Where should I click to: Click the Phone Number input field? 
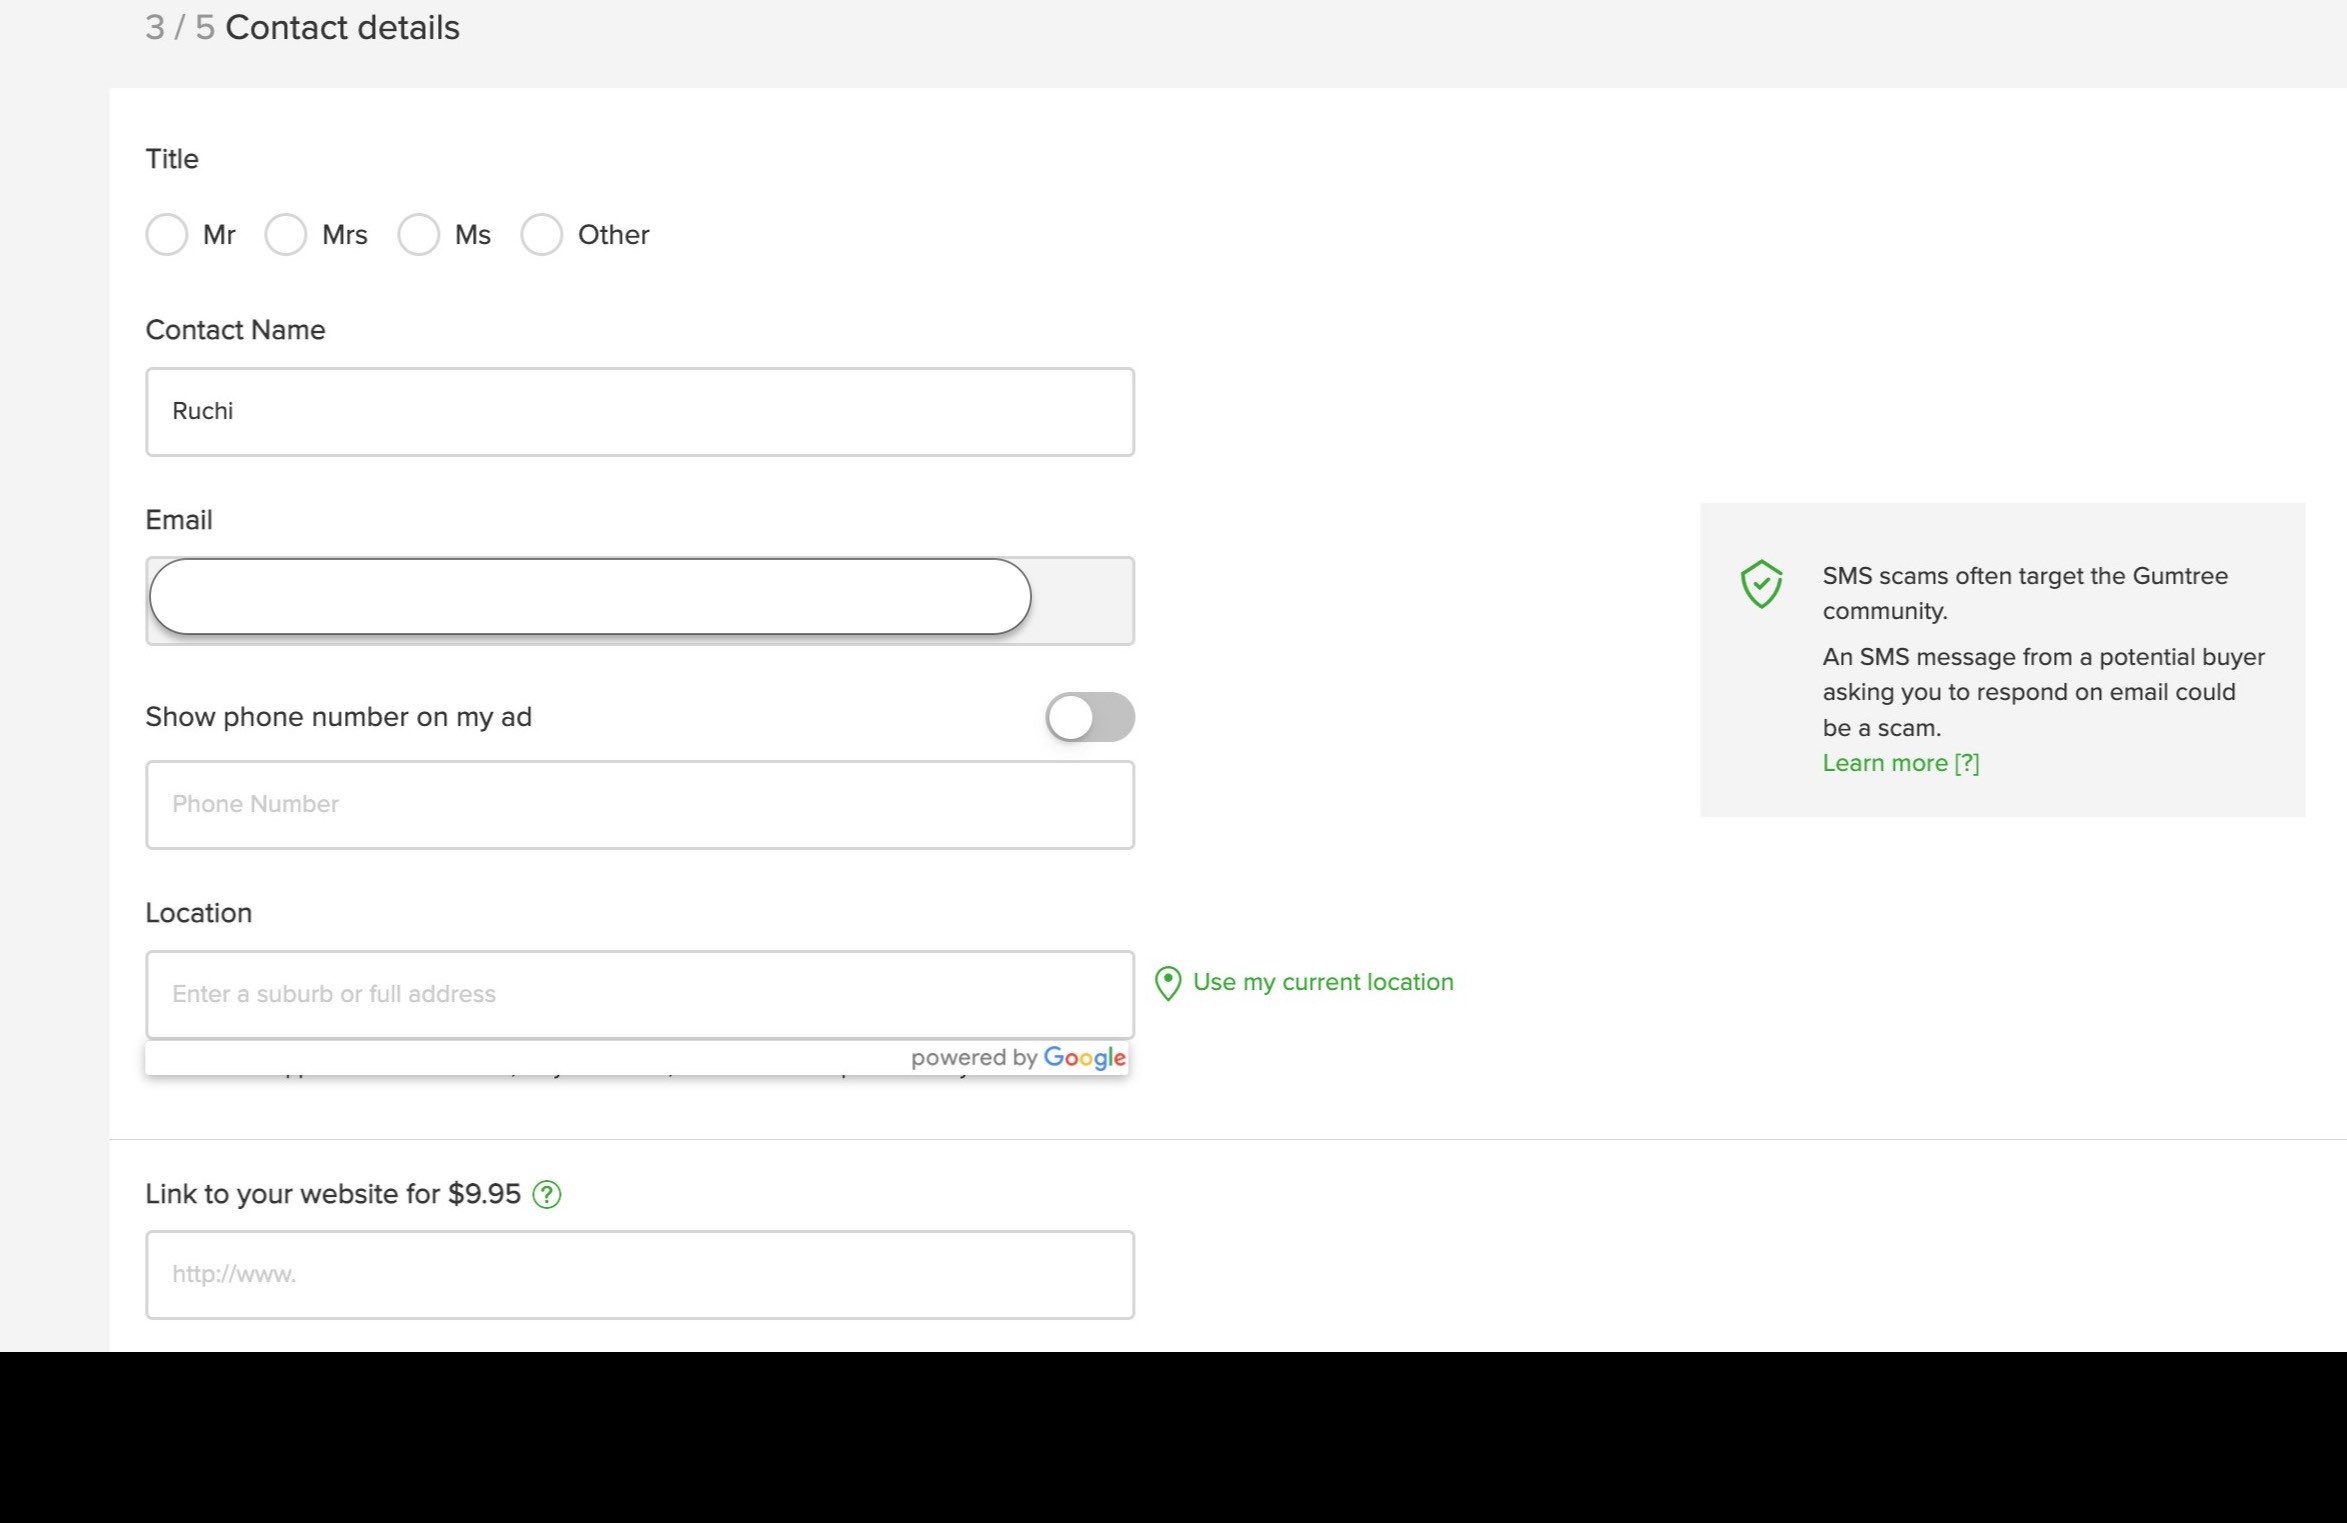tap(638, 803)
